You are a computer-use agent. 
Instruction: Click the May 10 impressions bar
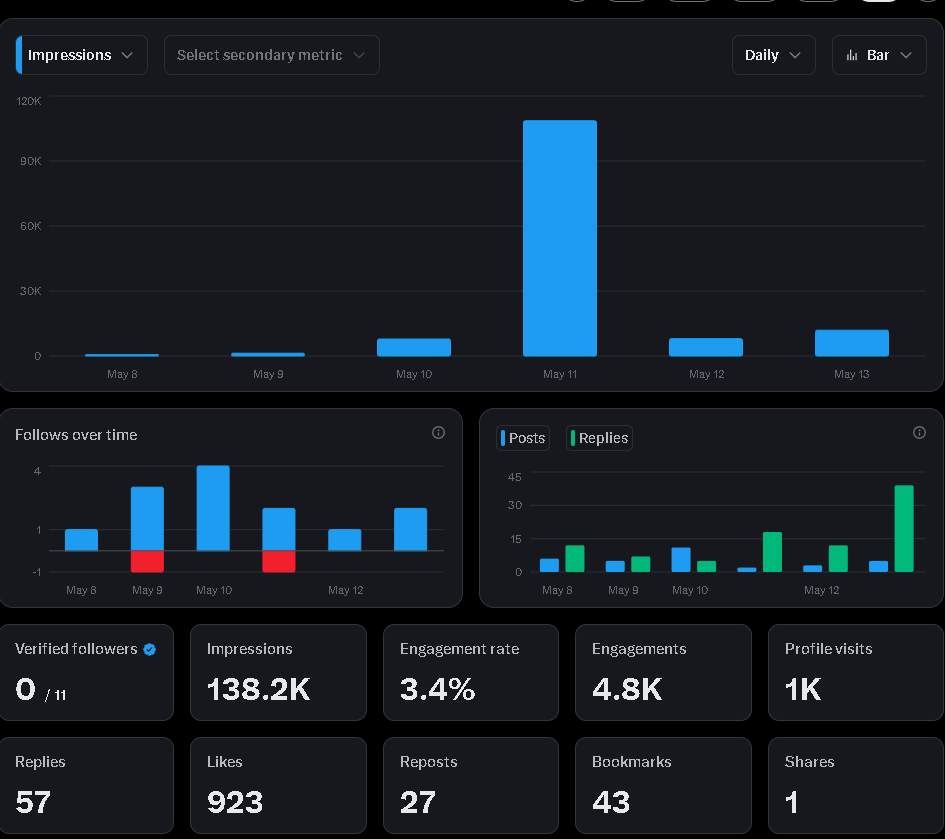(414, 347)
